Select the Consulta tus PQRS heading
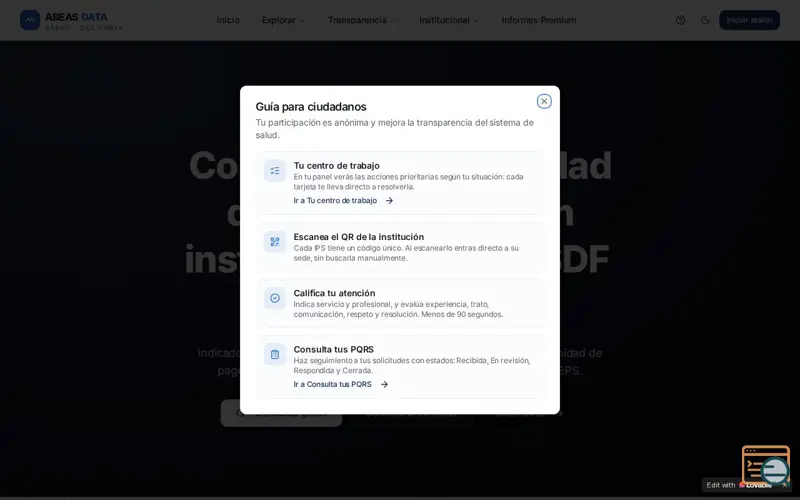 click(x=333, y=349)
